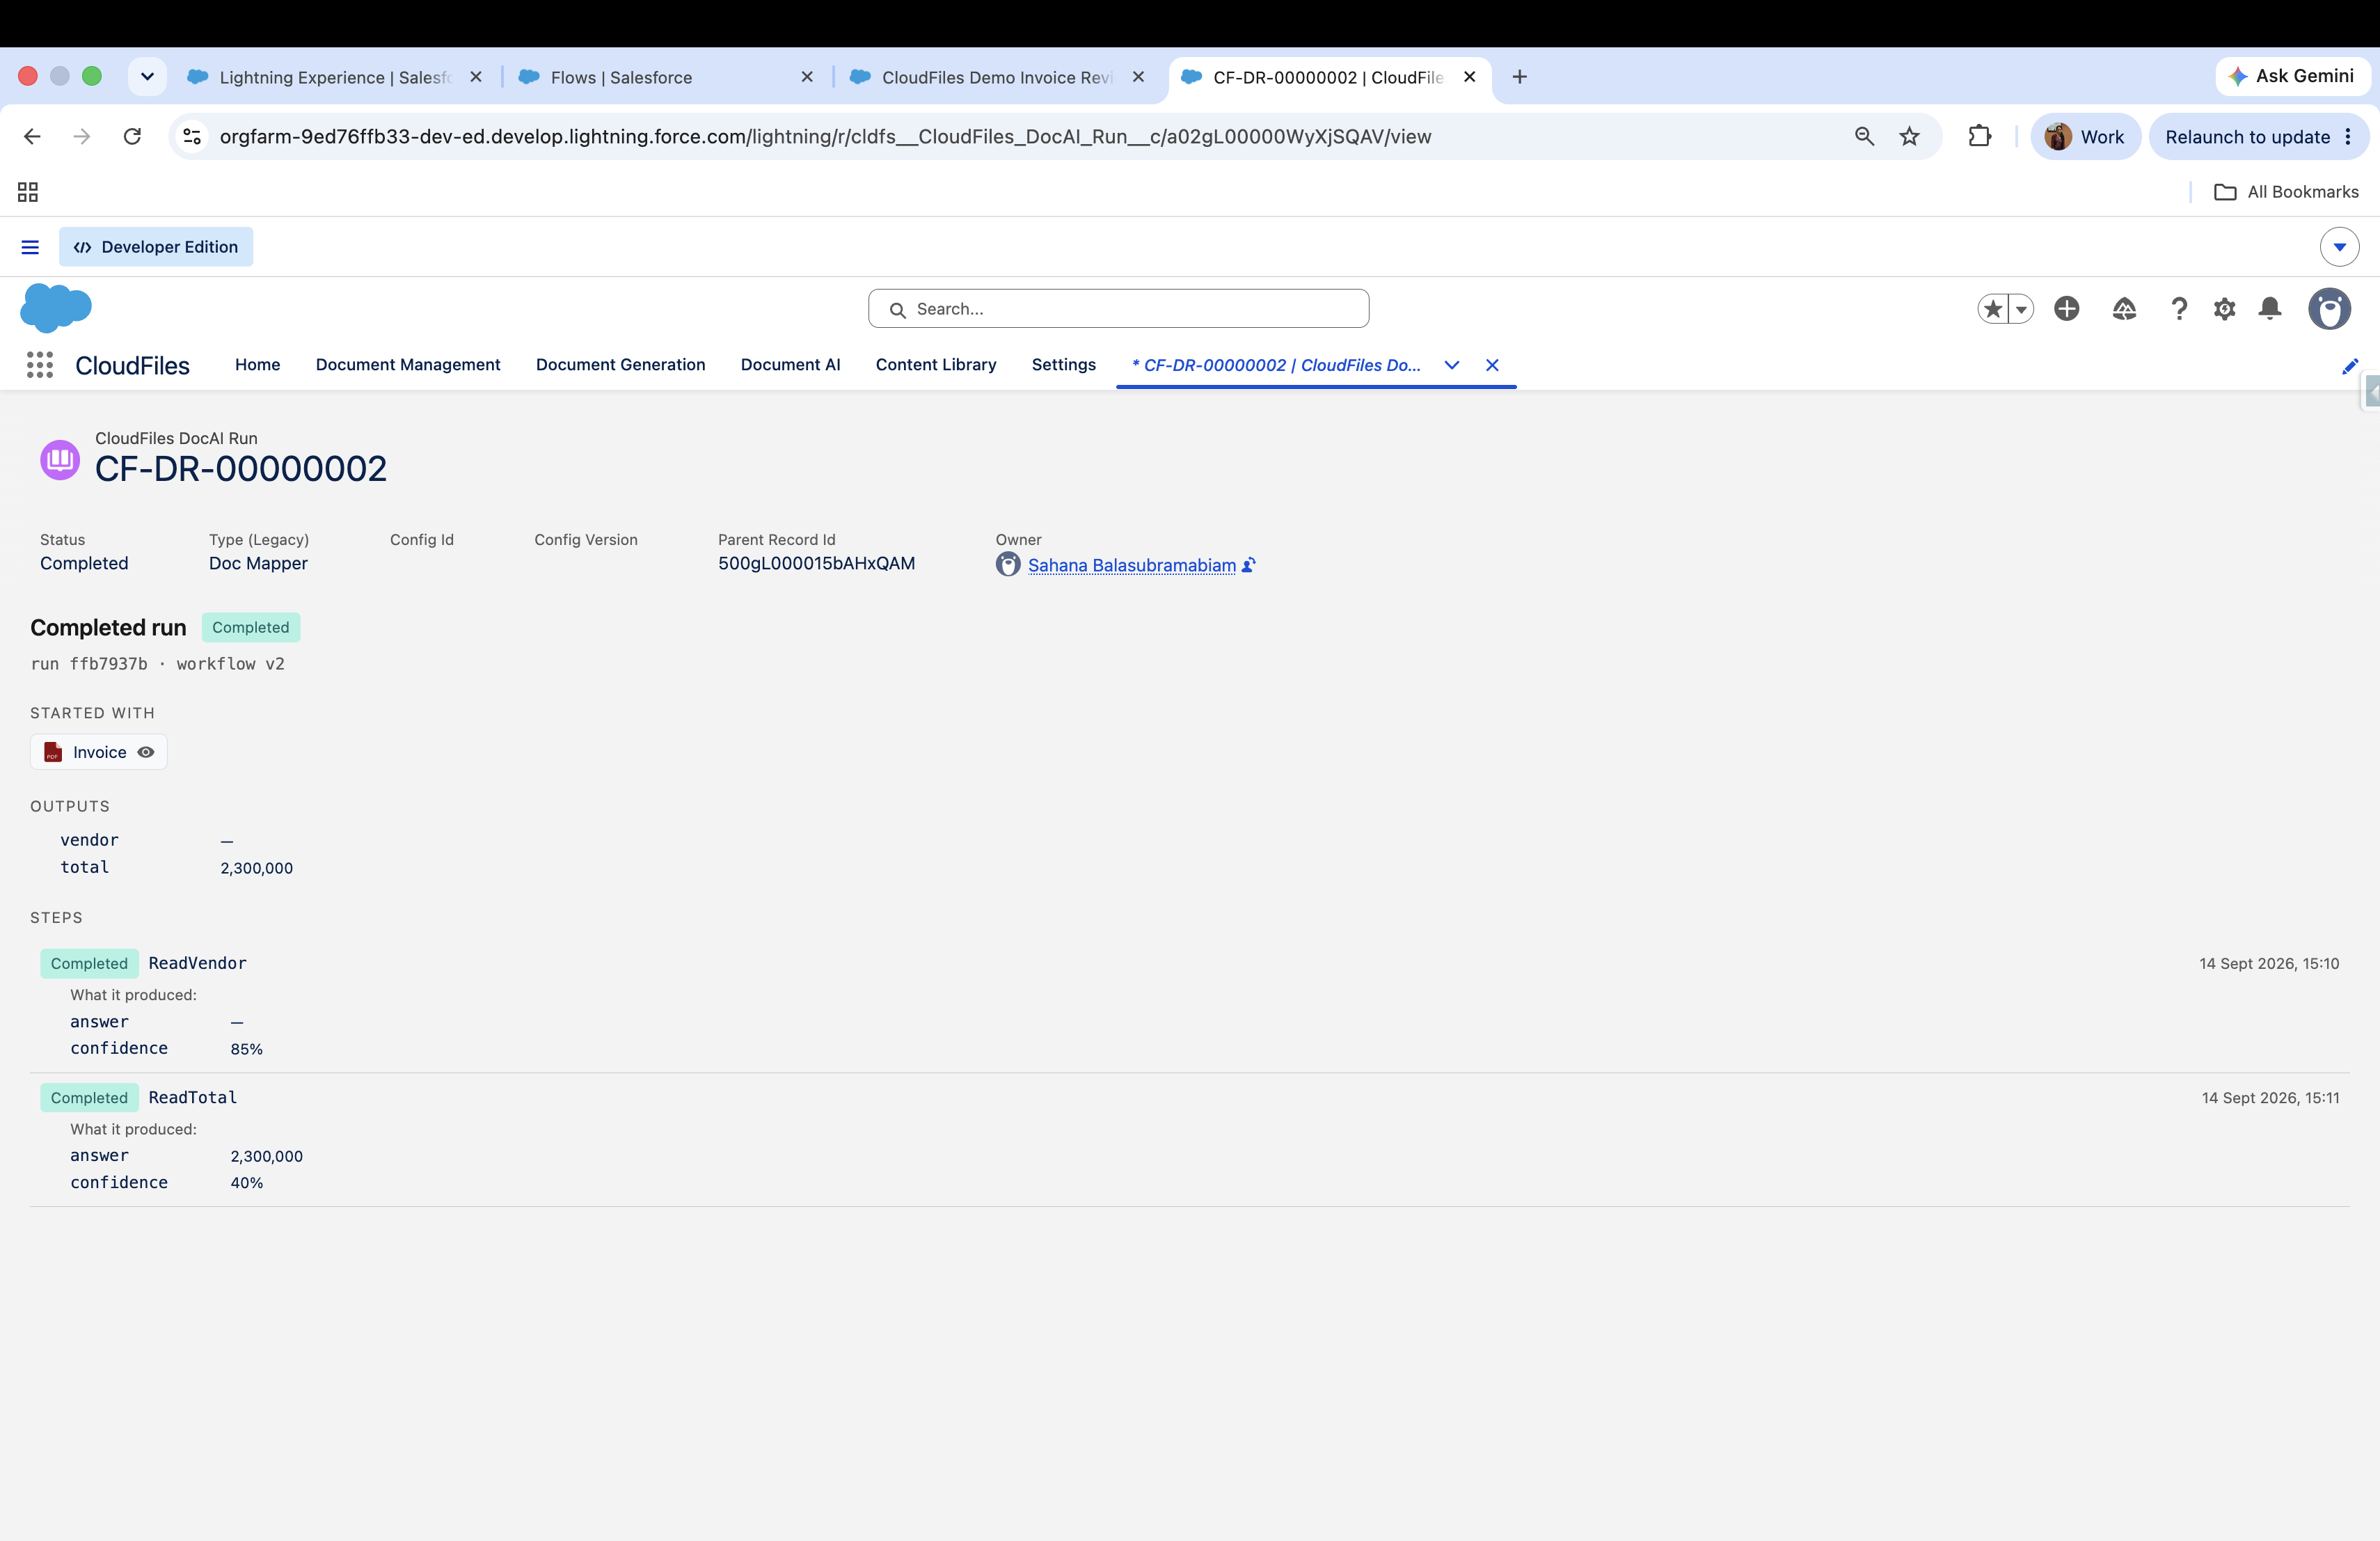Open the App Launcher grid icon

40,365
